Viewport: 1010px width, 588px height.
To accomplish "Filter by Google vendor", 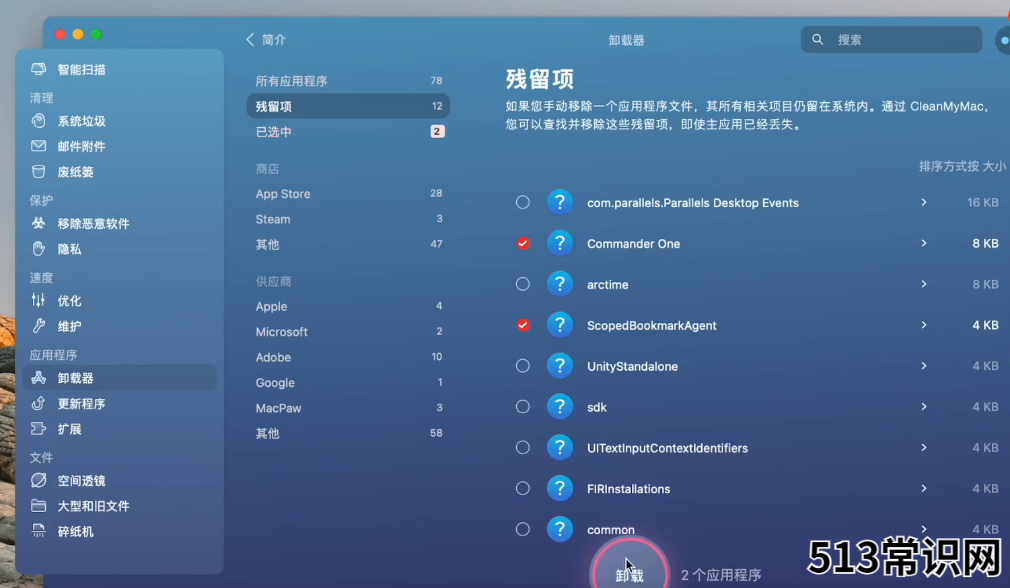I will point(348,383).
